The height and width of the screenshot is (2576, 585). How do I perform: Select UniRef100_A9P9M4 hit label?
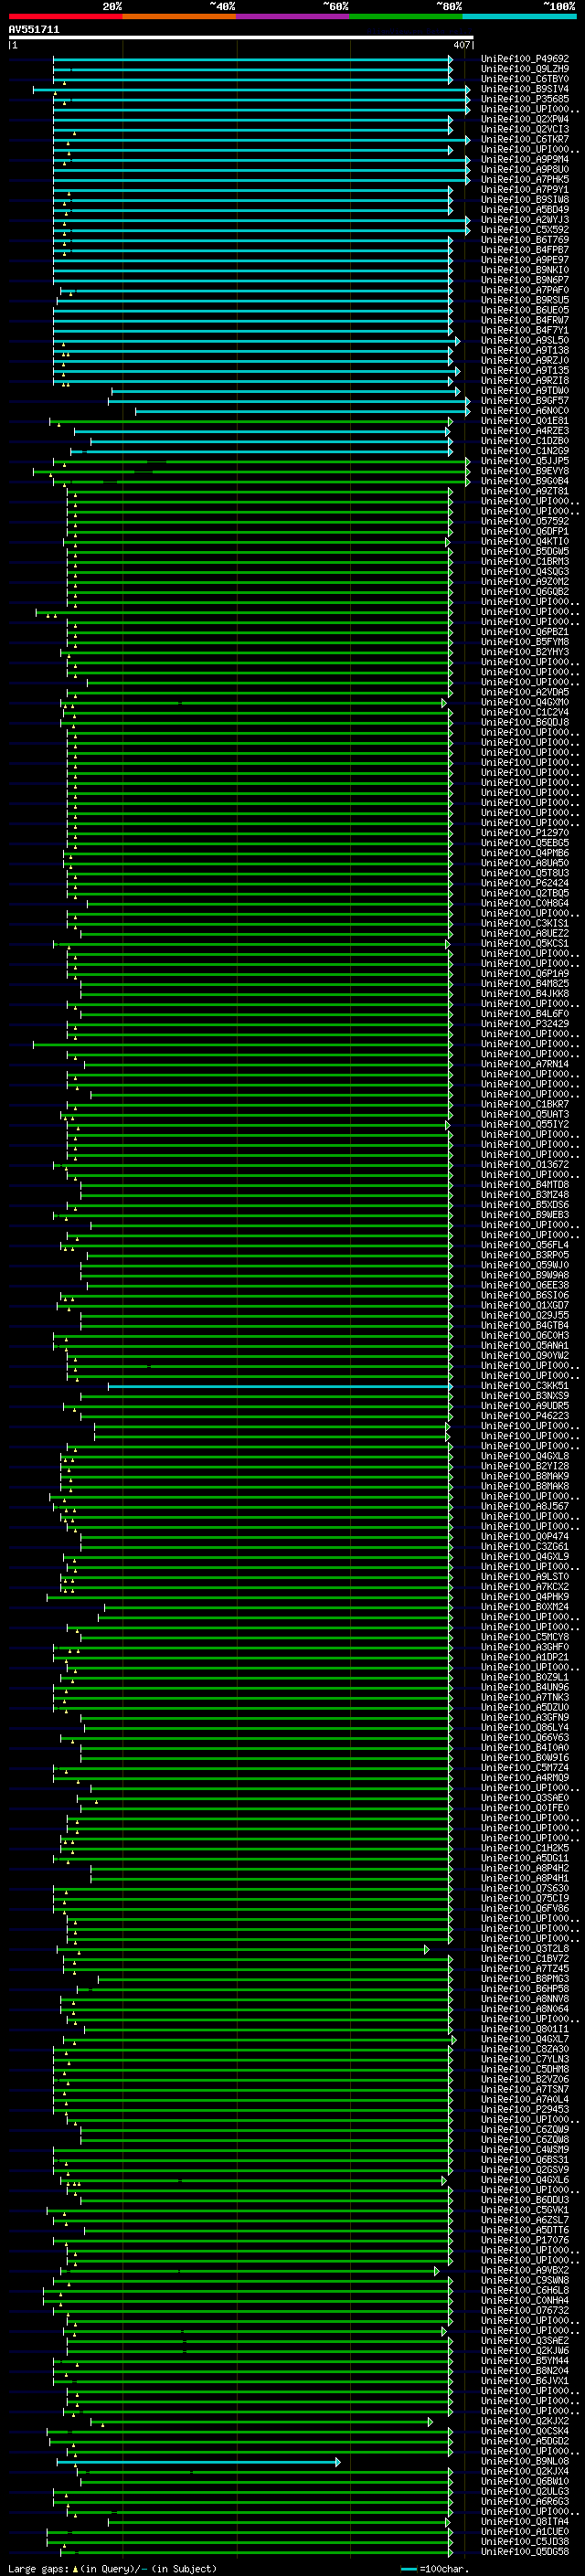coord(525,159)
